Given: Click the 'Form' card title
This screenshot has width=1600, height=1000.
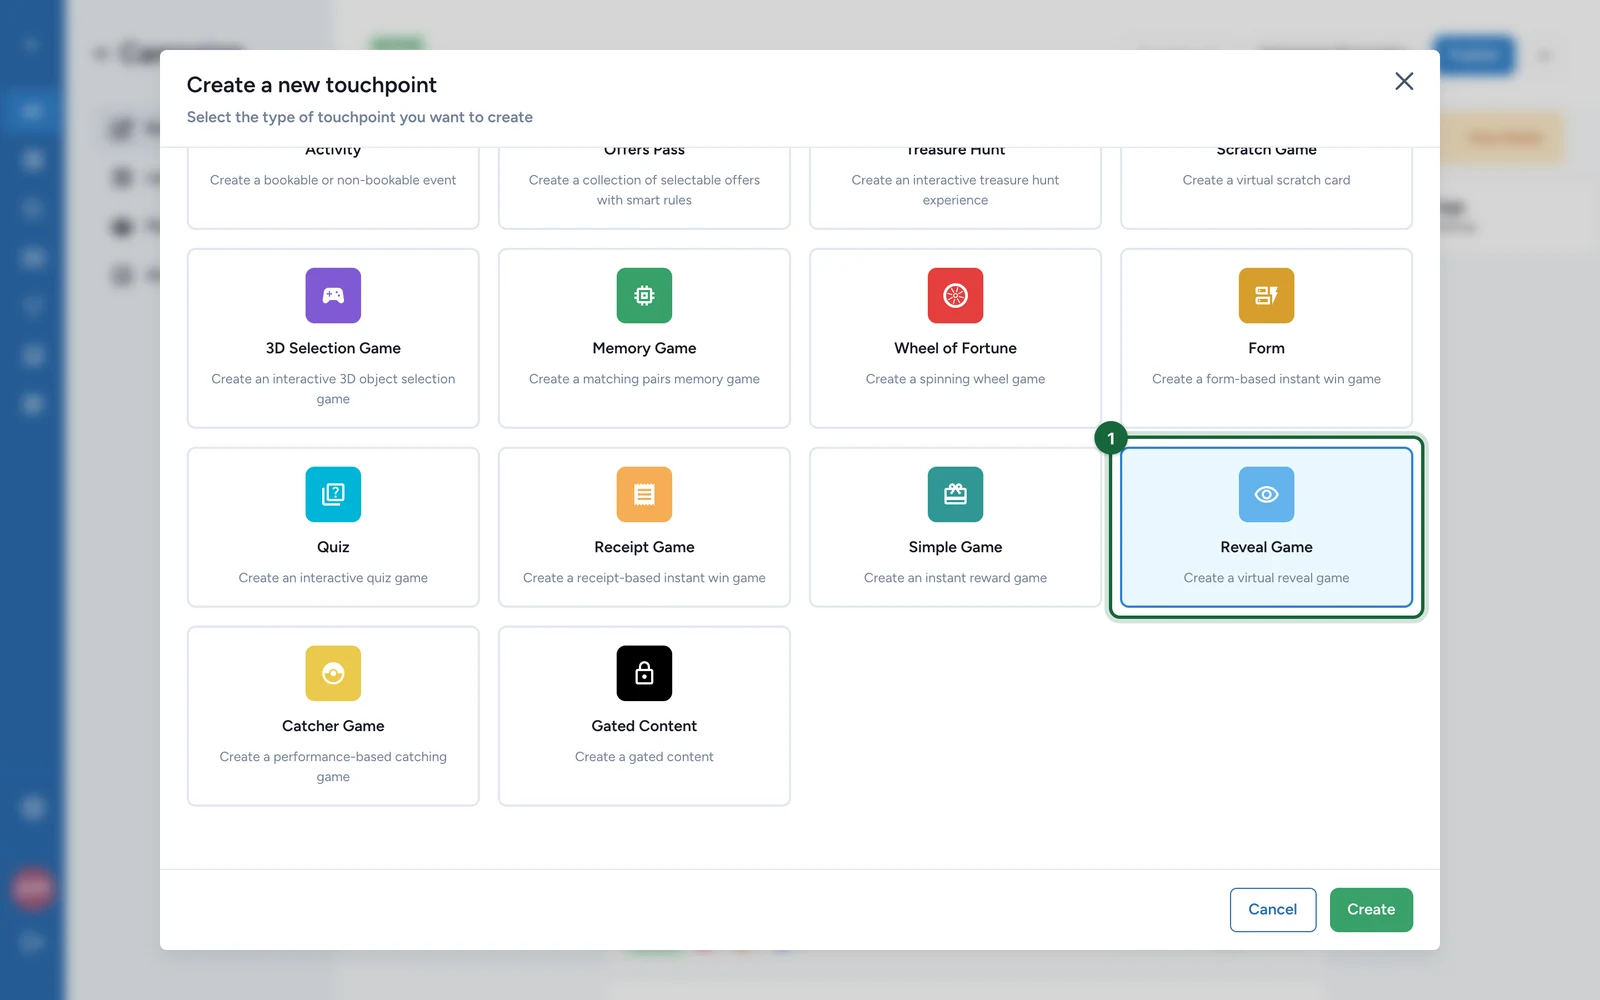Looking at the screenshot, I should [x=1266, y=348].
